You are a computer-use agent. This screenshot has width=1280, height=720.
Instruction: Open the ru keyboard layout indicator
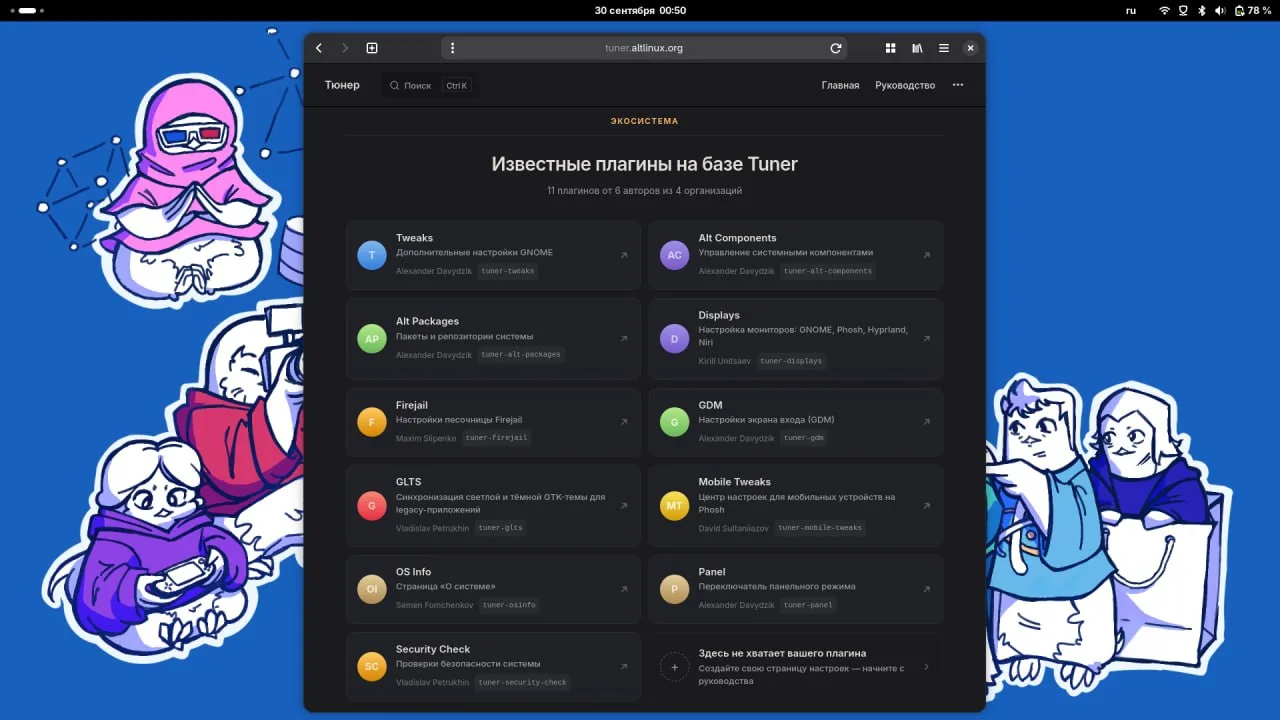tap(1131, 10)
